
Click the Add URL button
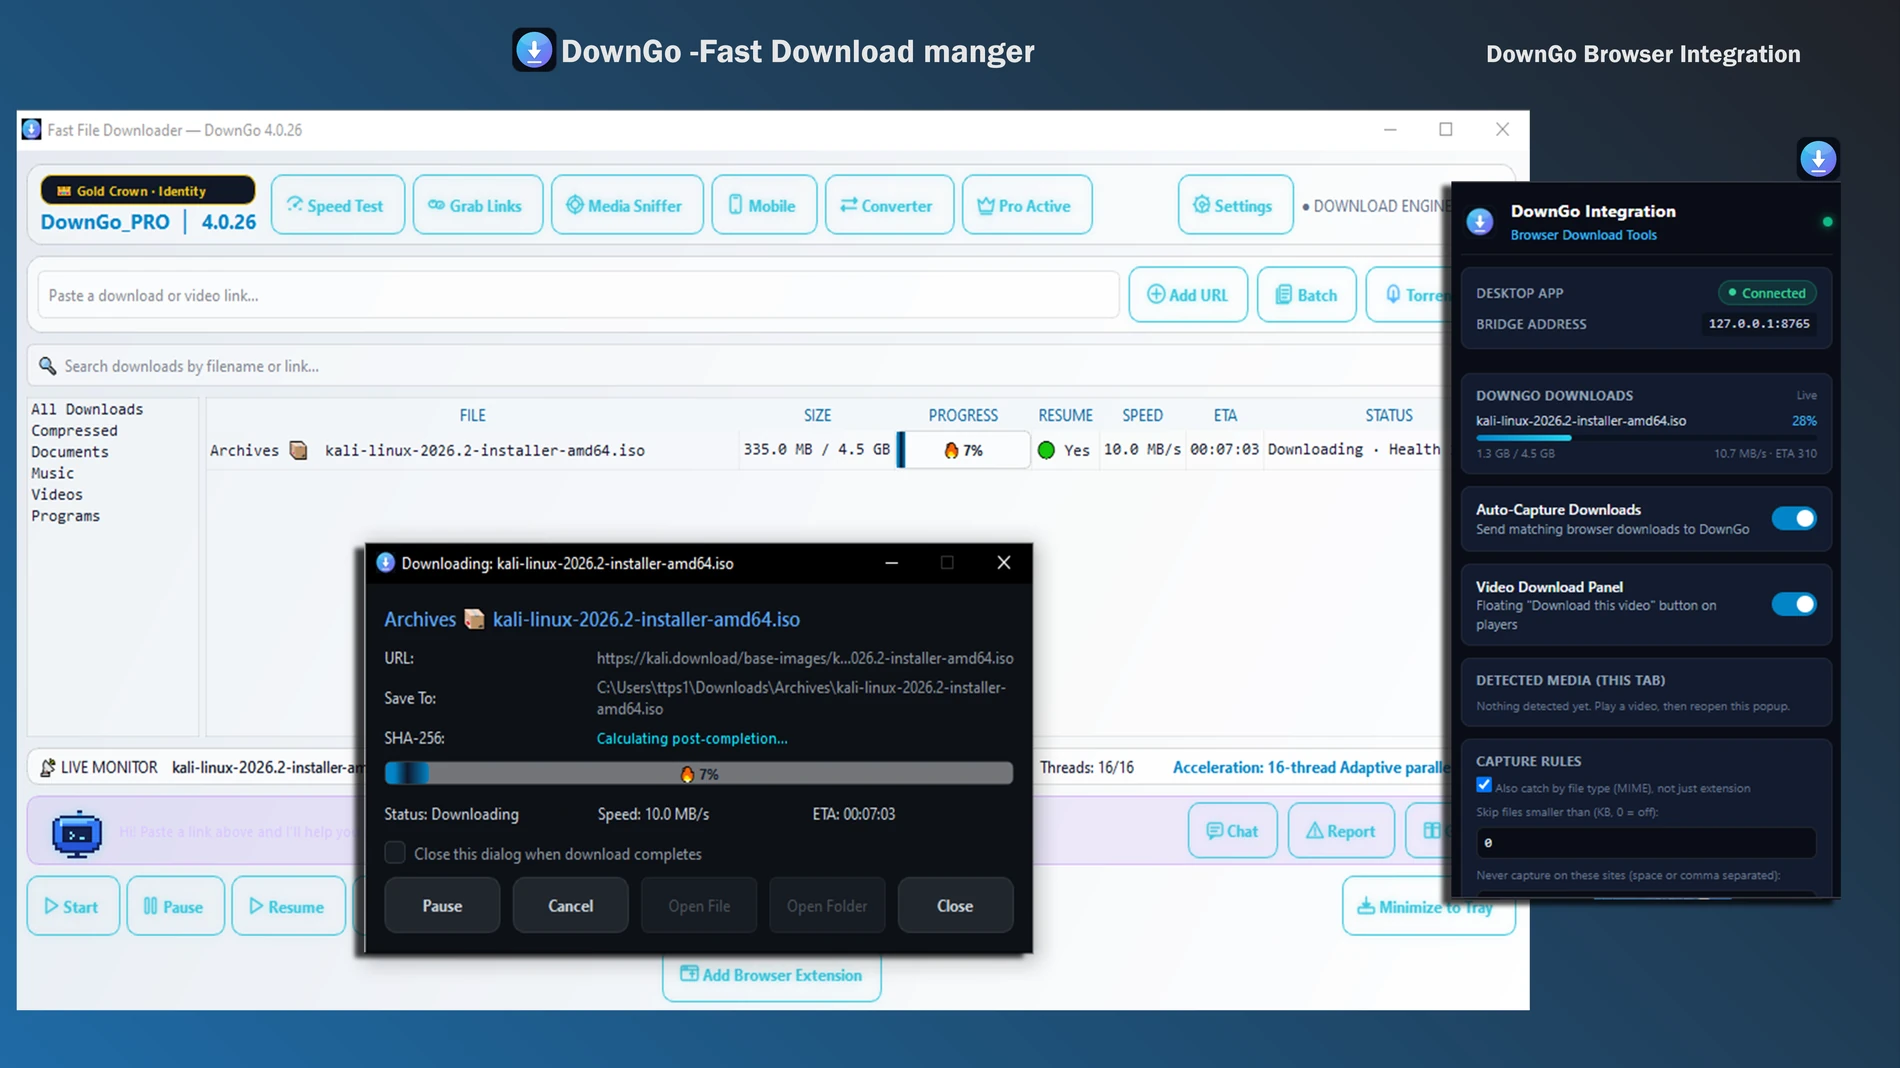click(1187, 295)
